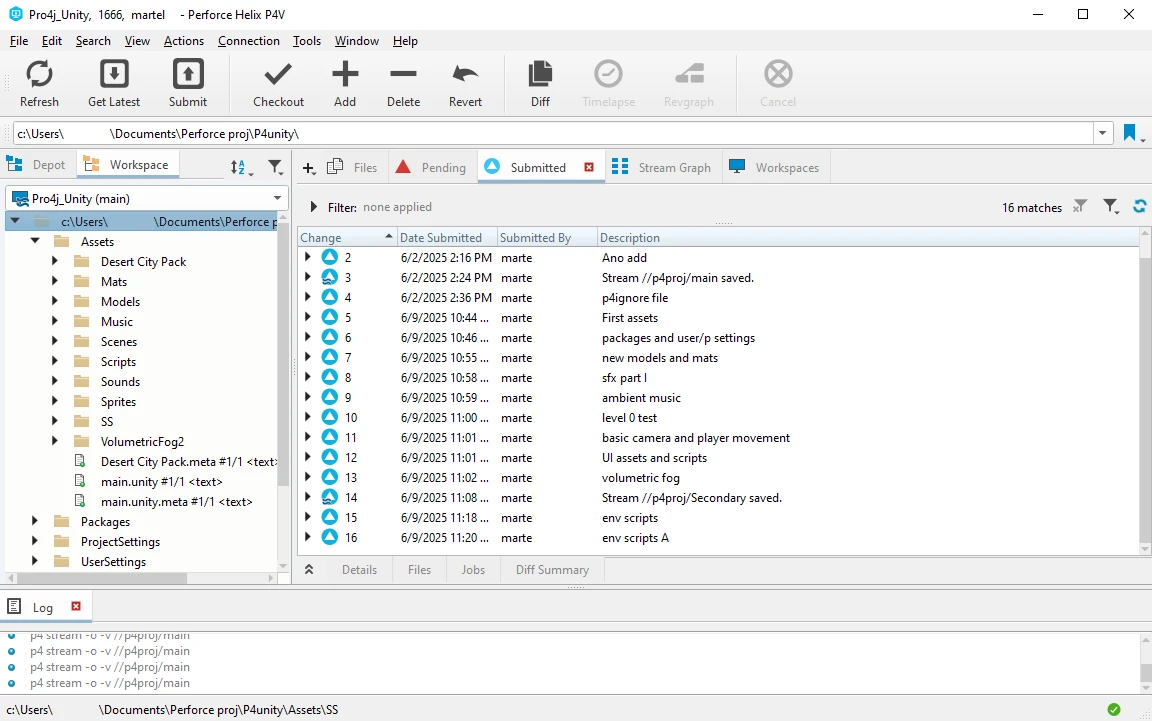Screen dimensions: 1152x721
Task: Select the VolumetricFog2 folder
Action: coord(142,441)
